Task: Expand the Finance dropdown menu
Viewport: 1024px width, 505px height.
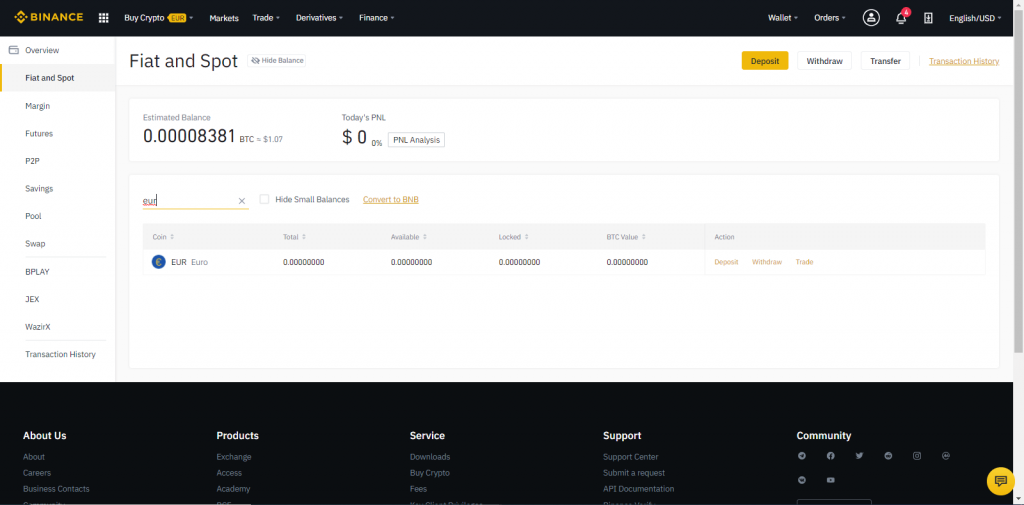Action: point(377,18)
